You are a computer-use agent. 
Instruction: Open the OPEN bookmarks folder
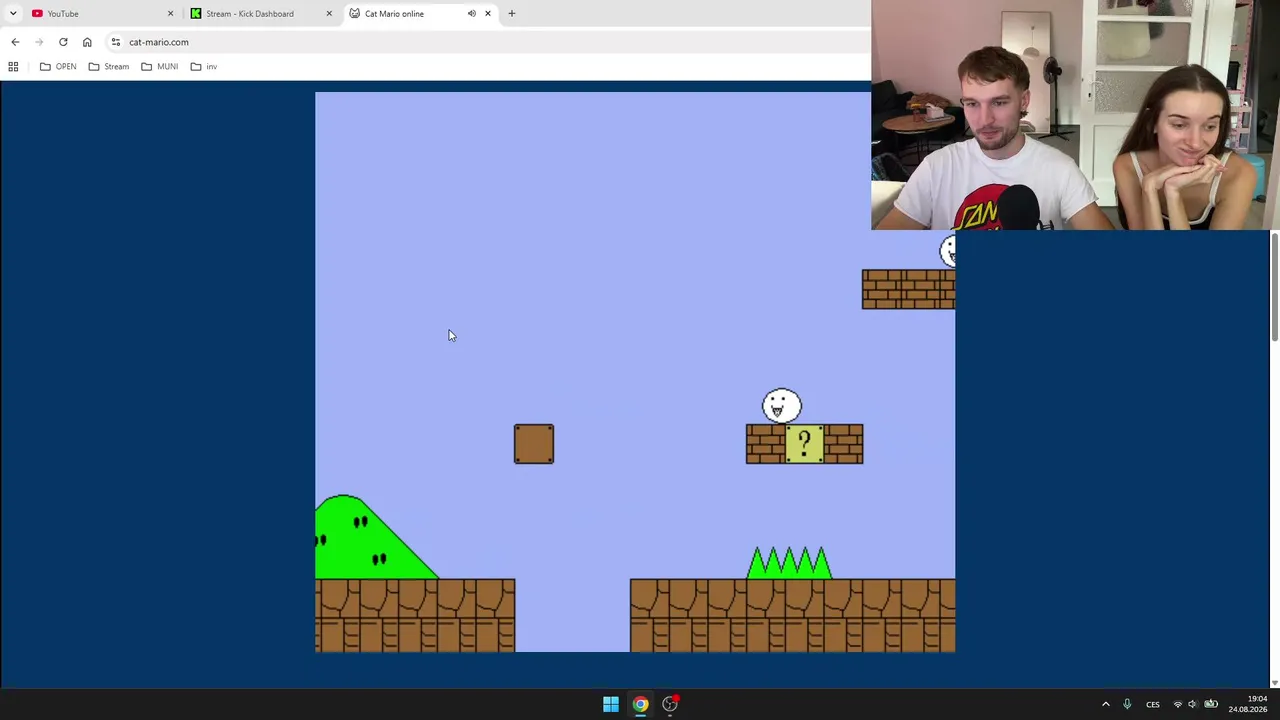(x=58, y=67)
